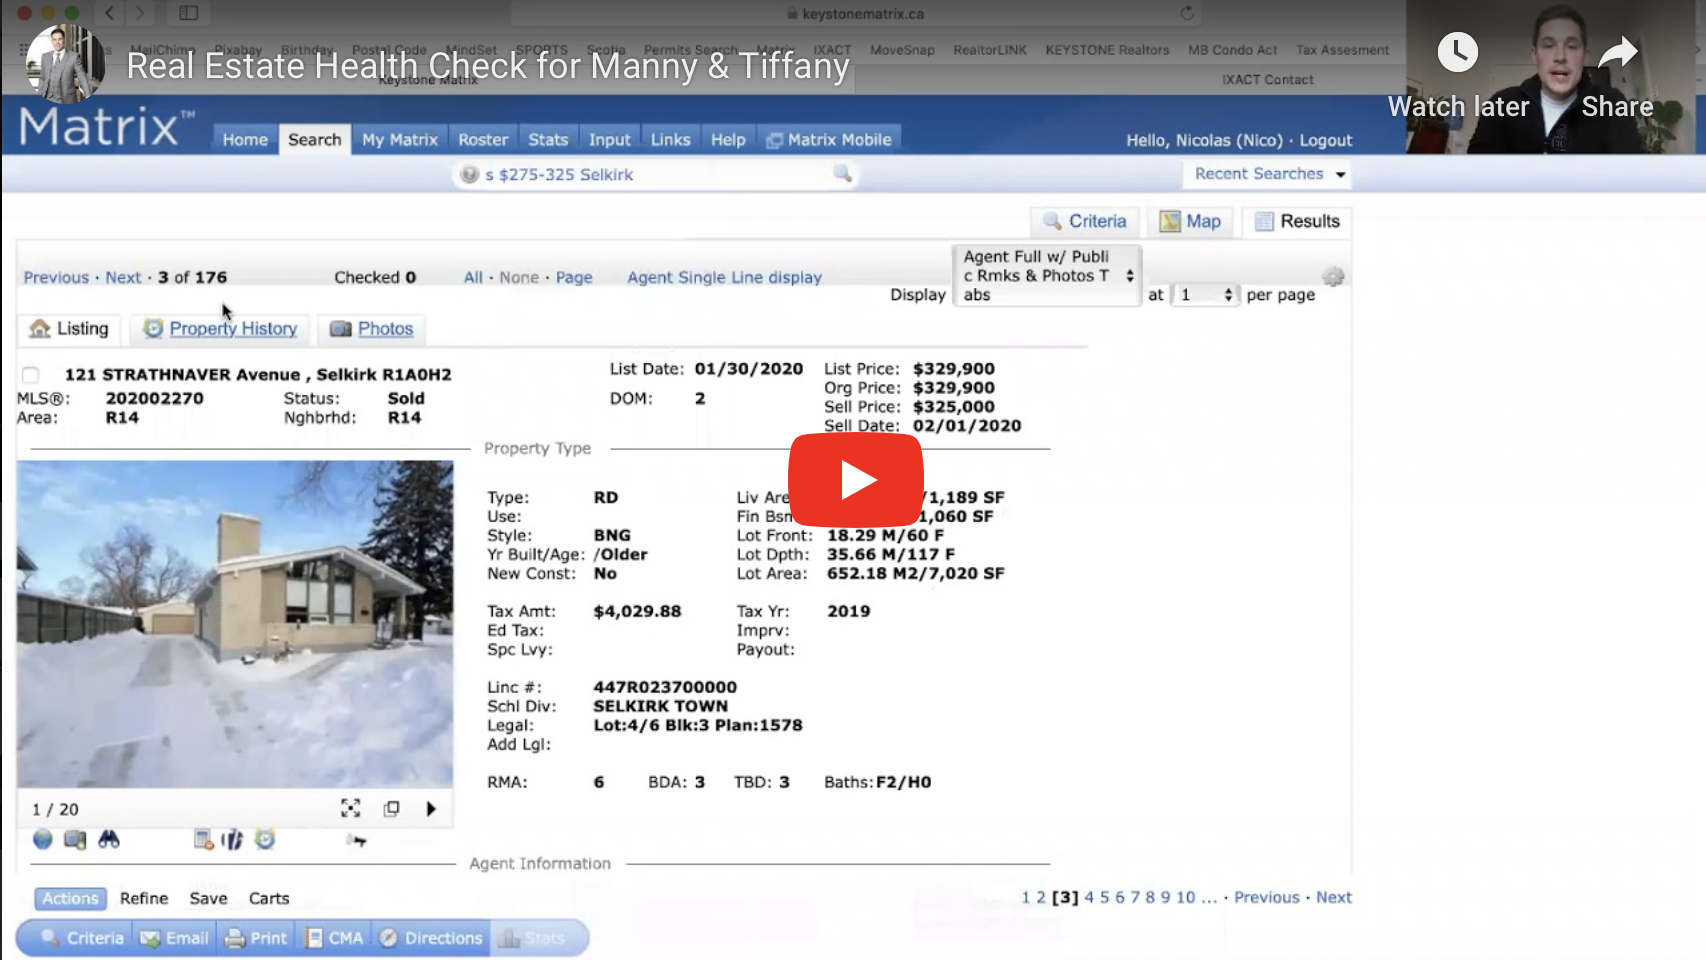Open the video title Real Estate Health Check
Viewport: 1706px width, 960px height.
[x=488, y=66]
